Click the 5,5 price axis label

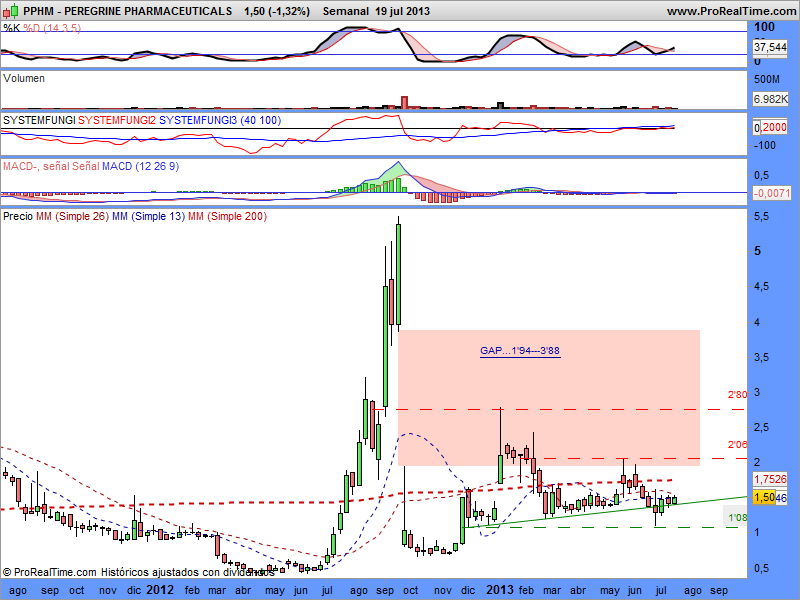(762, 217)
